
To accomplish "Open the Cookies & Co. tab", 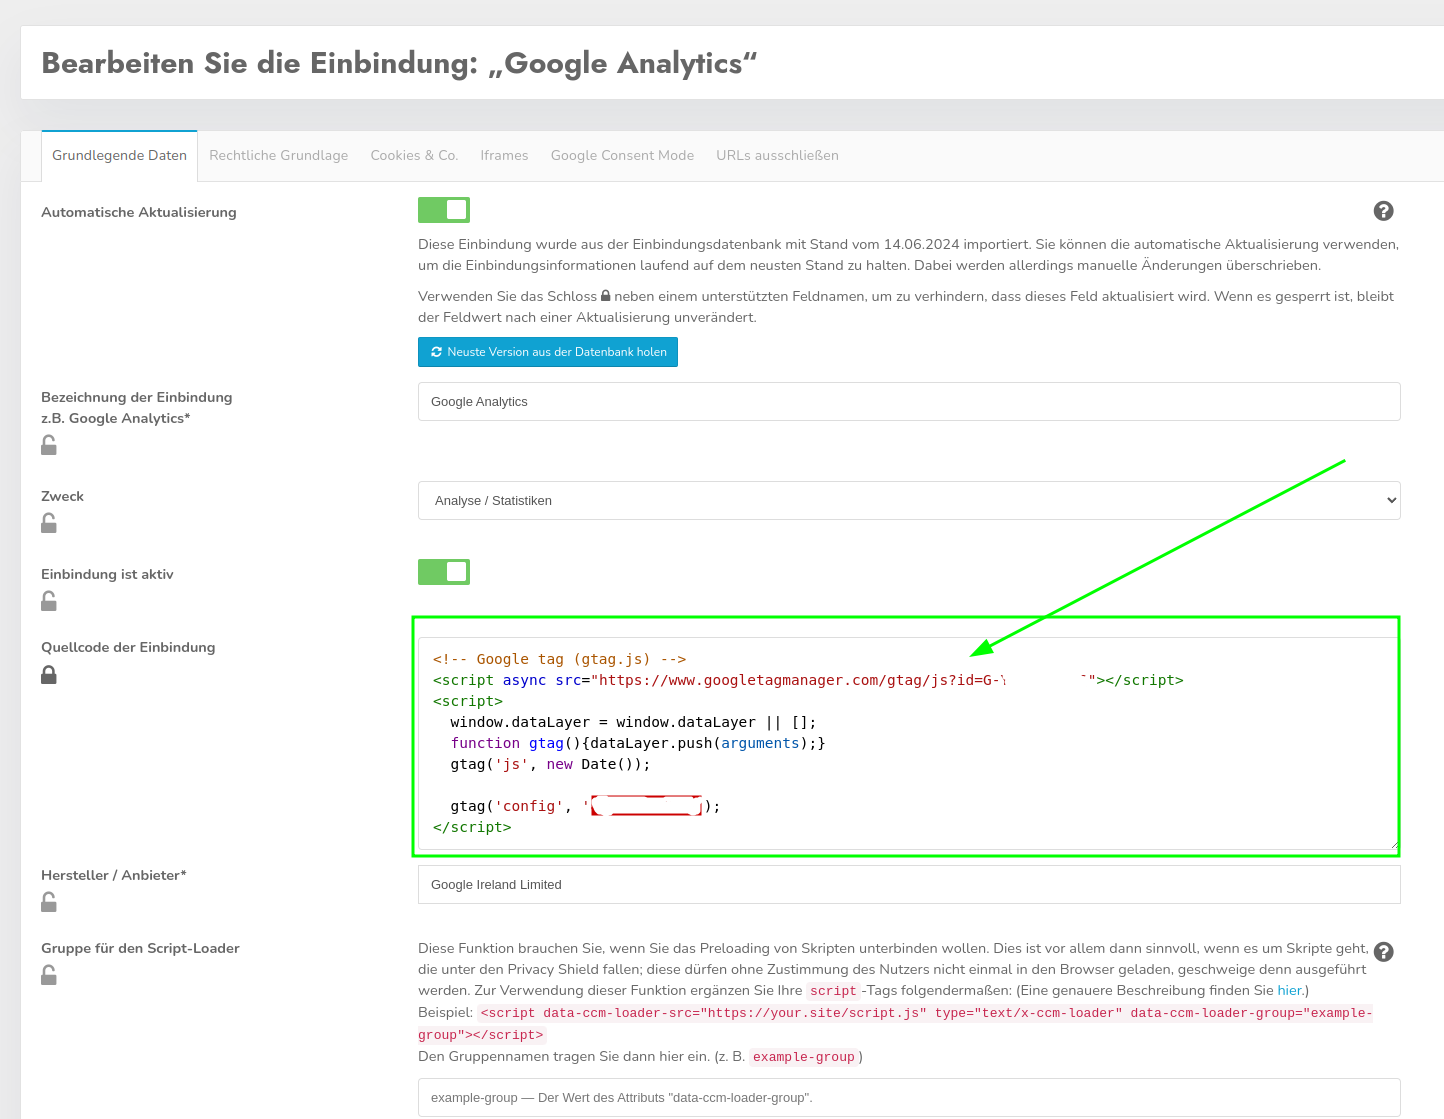I will point(414,156).
